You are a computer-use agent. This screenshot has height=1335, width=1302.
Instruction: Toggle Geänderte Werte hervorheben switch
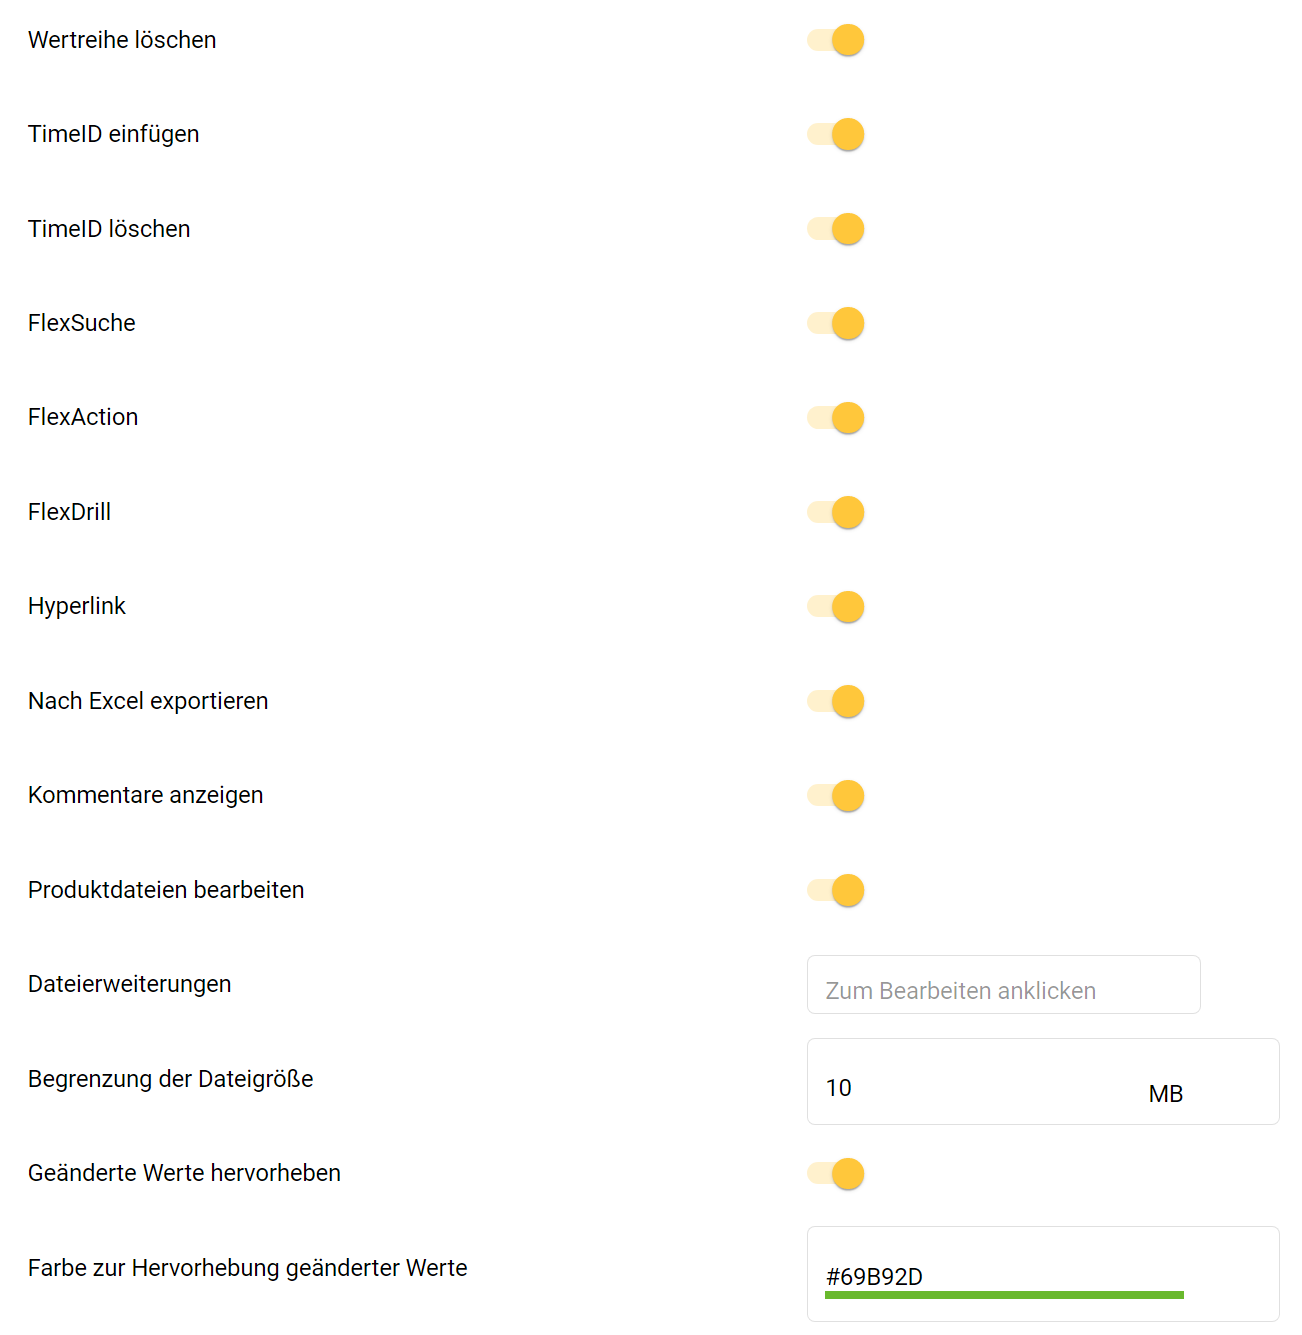(836, 1174)
